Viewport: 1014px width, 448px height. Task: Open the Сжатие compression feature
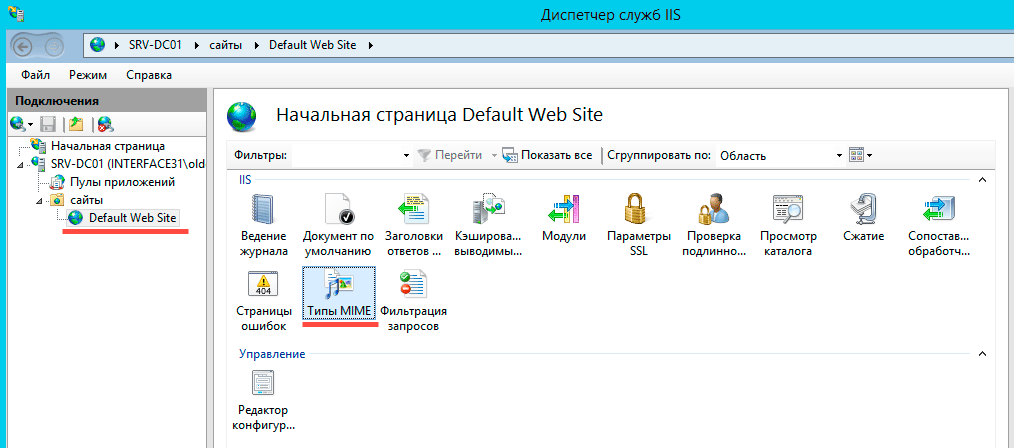(x=863, y=219)
